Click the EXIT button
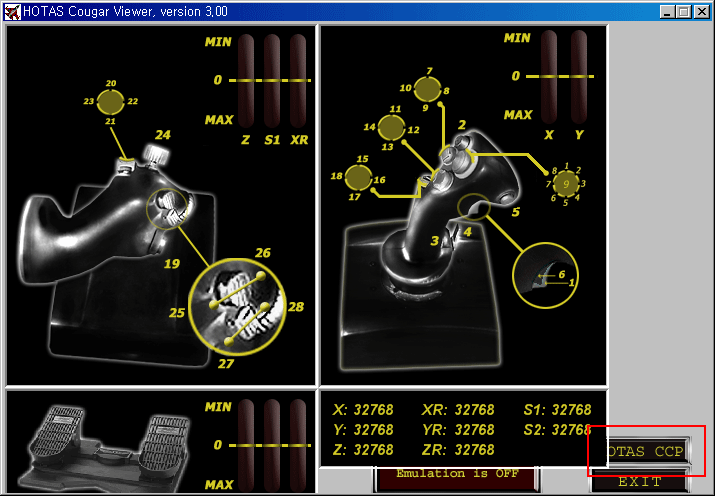Image resolution: width=715 pixels, height=496 pixels. pos(640,481)
